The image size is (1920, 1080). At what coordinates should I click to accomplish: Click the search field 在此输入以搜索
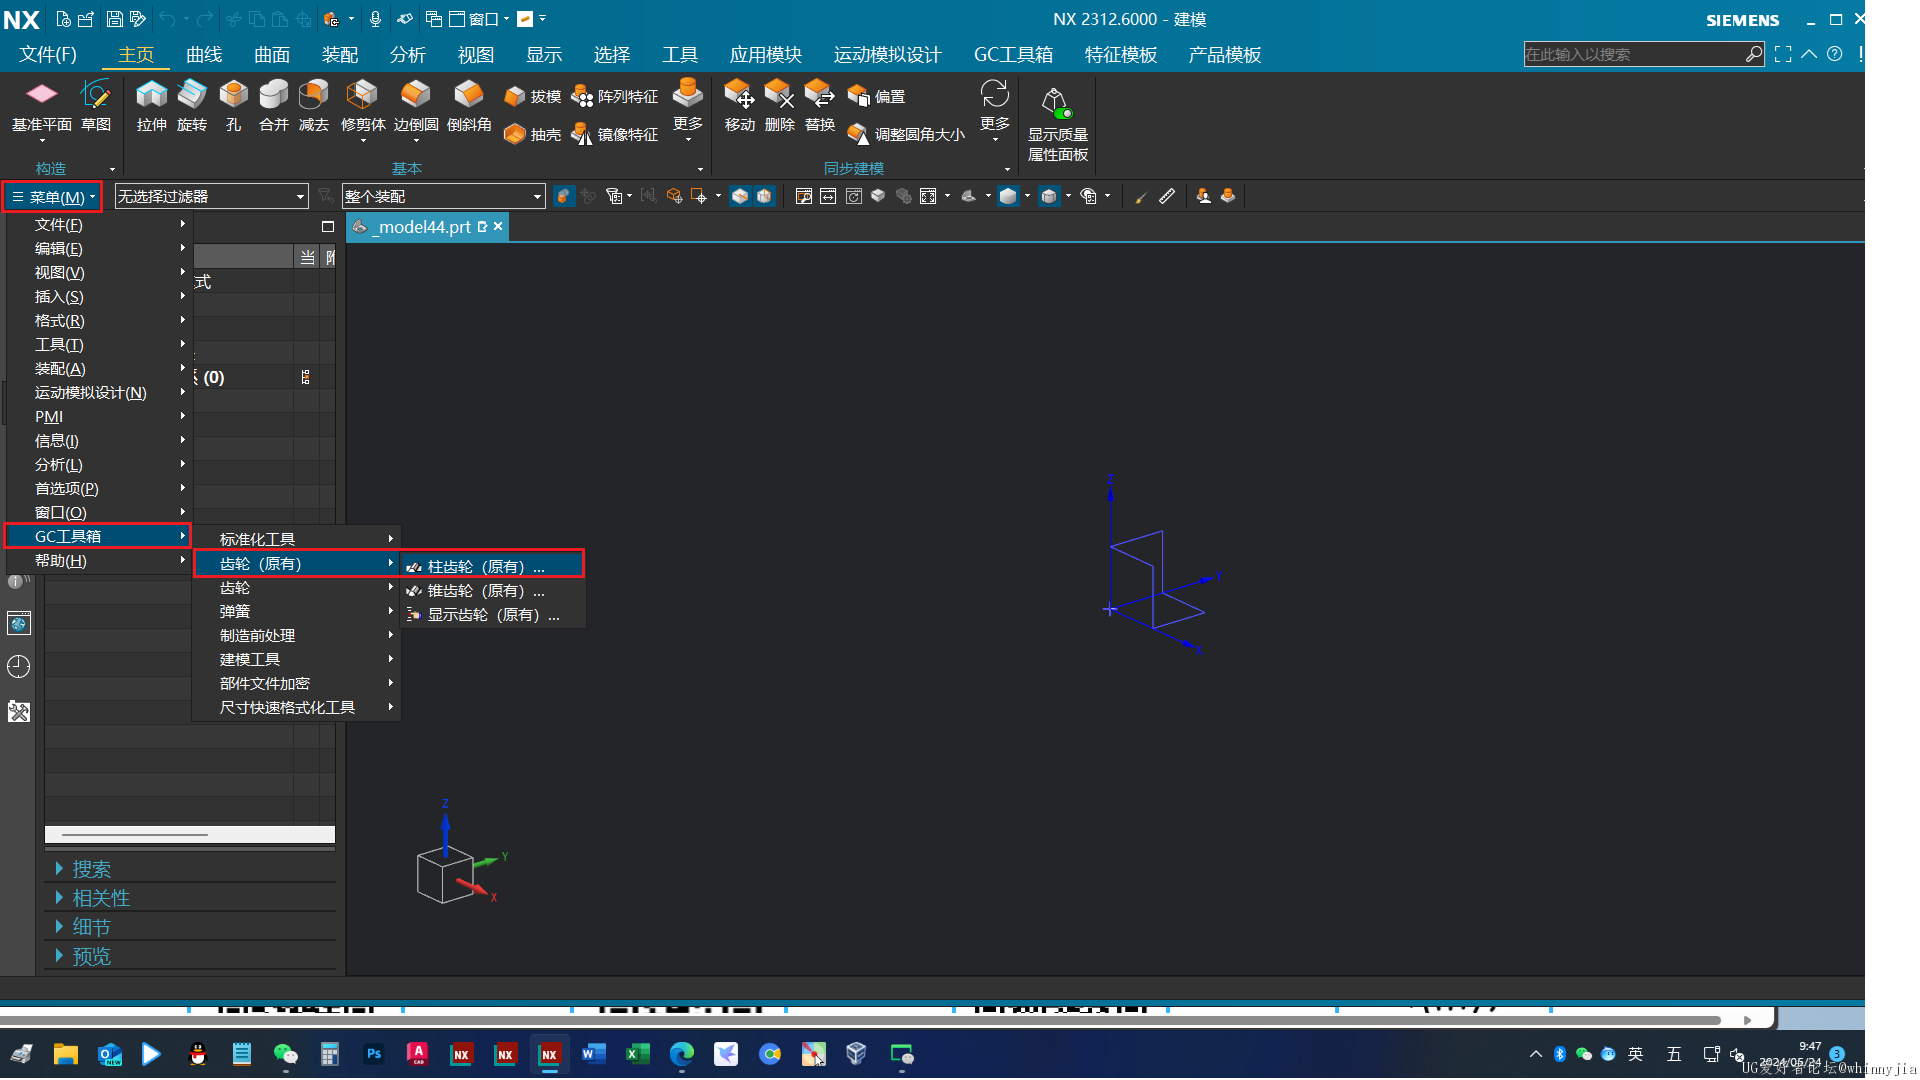point(1634,54)
